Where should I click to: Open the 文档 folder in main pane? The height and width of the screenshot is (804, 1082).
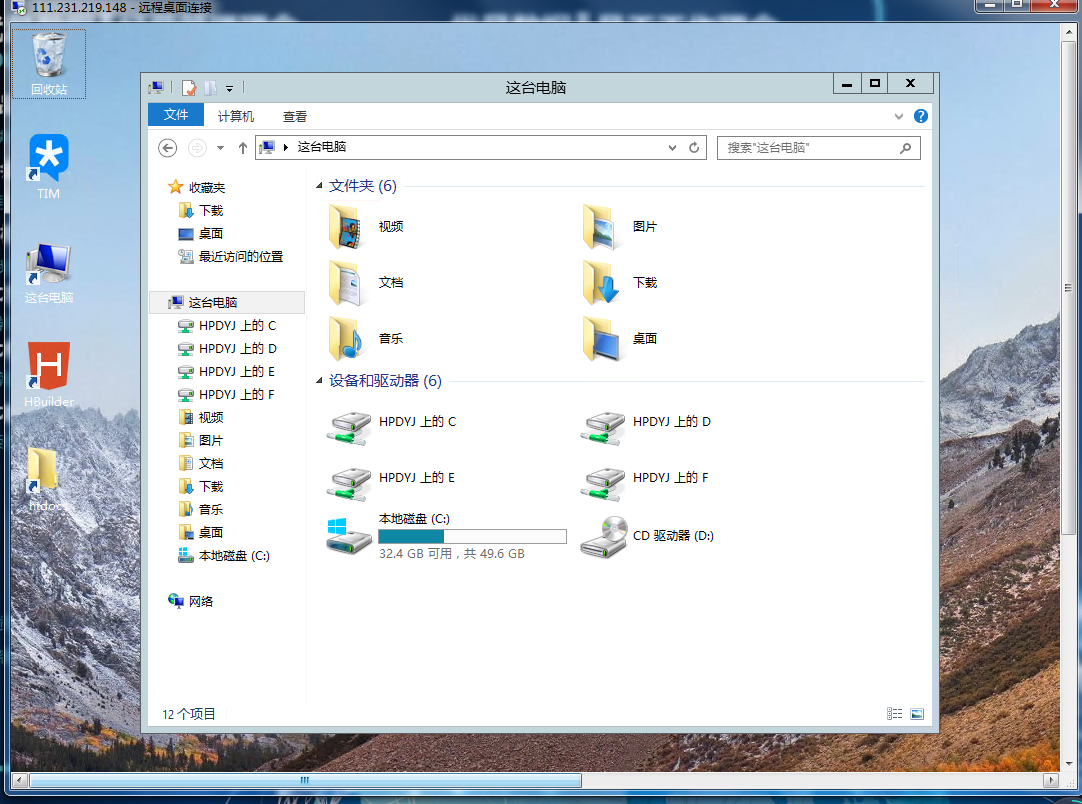[x=366, y=282]
